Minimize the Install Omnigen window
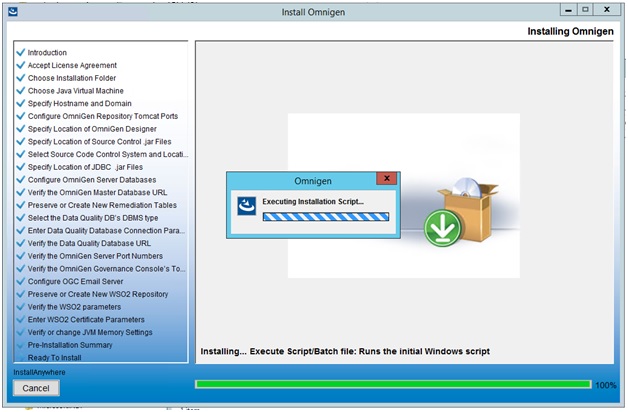The image size is (628, 412). click(x=568, y=10)
